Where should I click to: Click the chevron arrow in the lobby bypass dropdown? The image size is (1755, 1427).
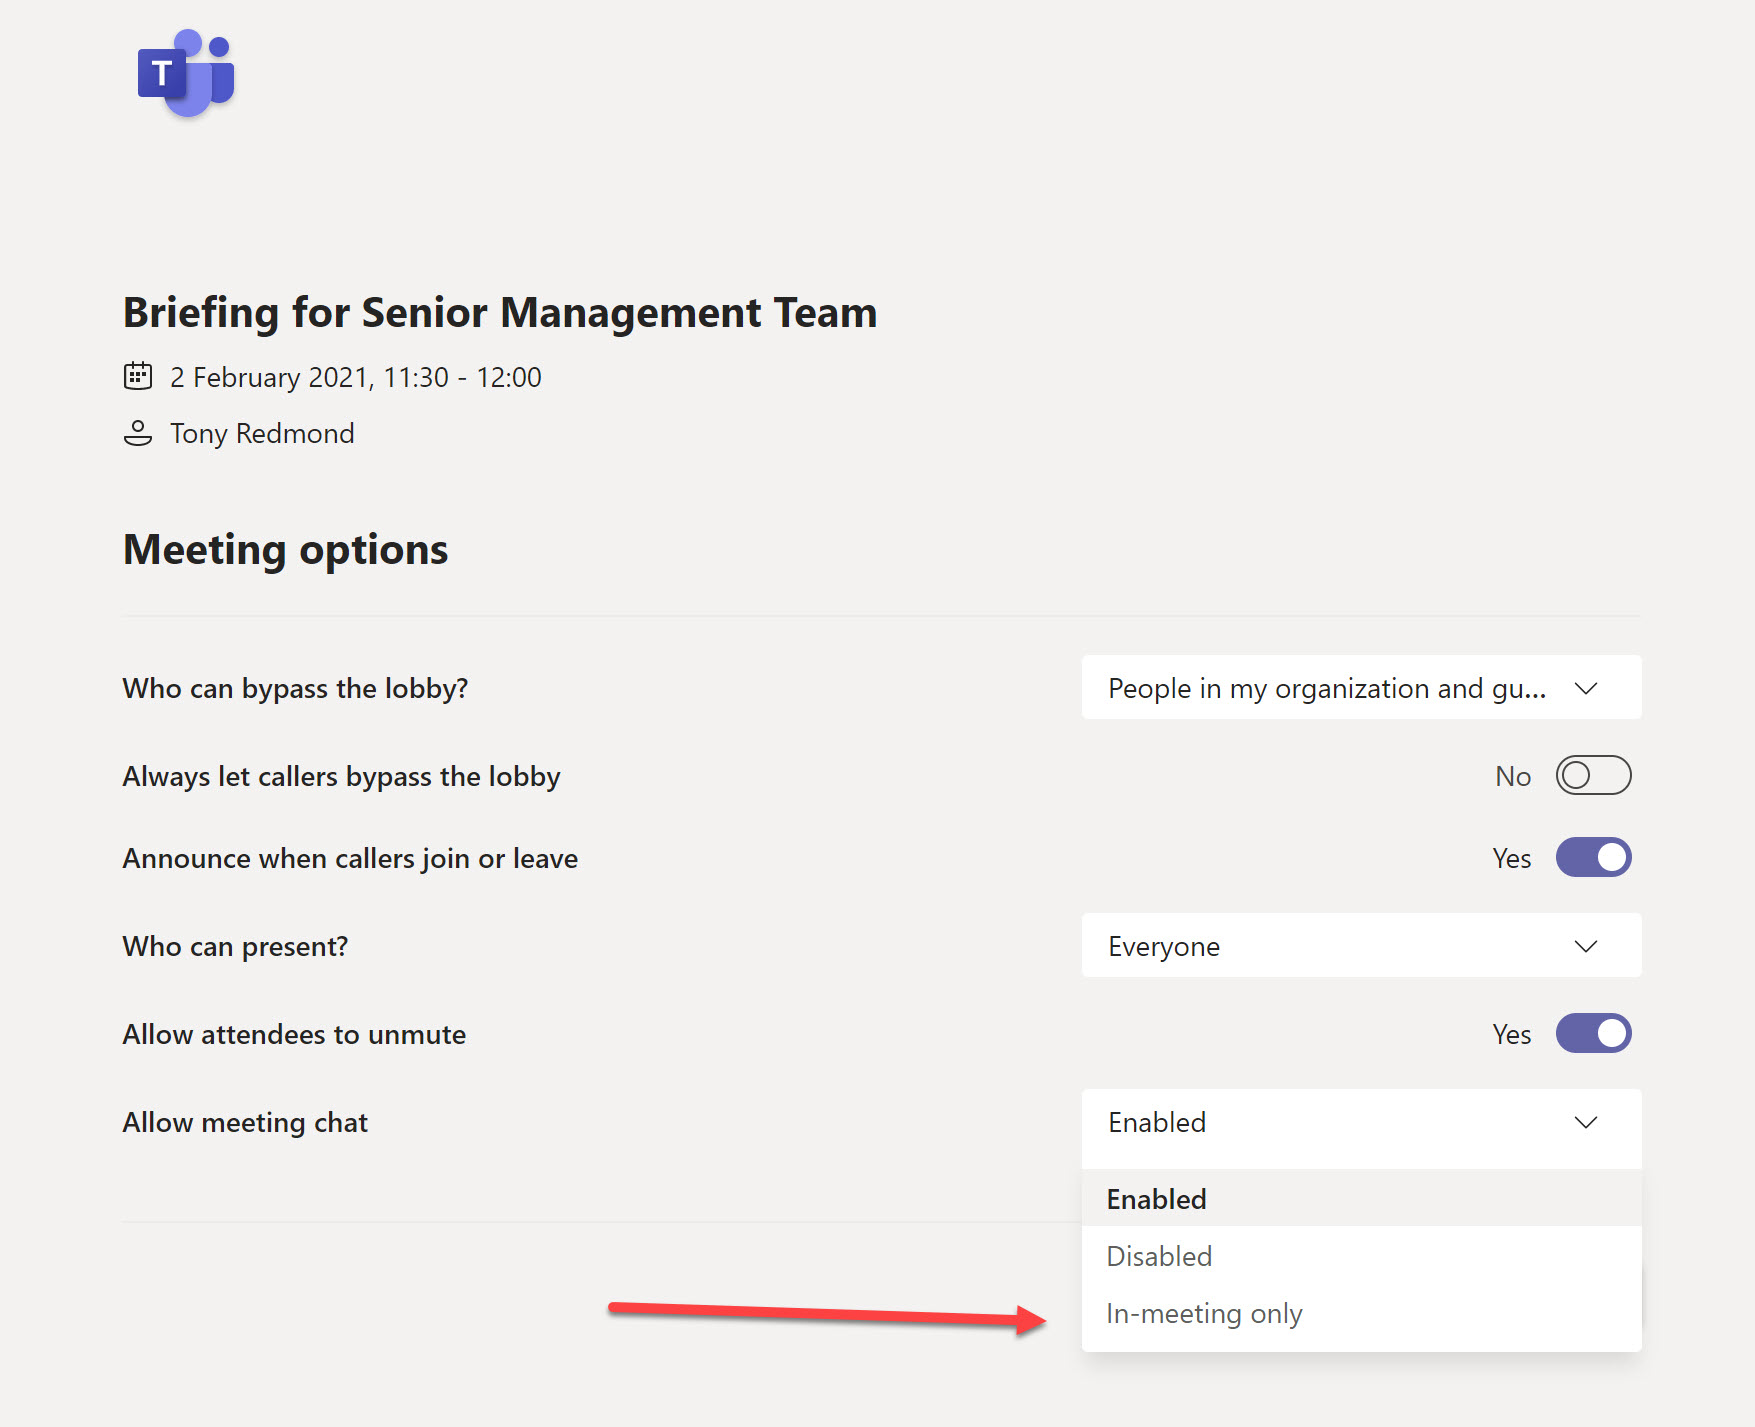point(1585,688)
